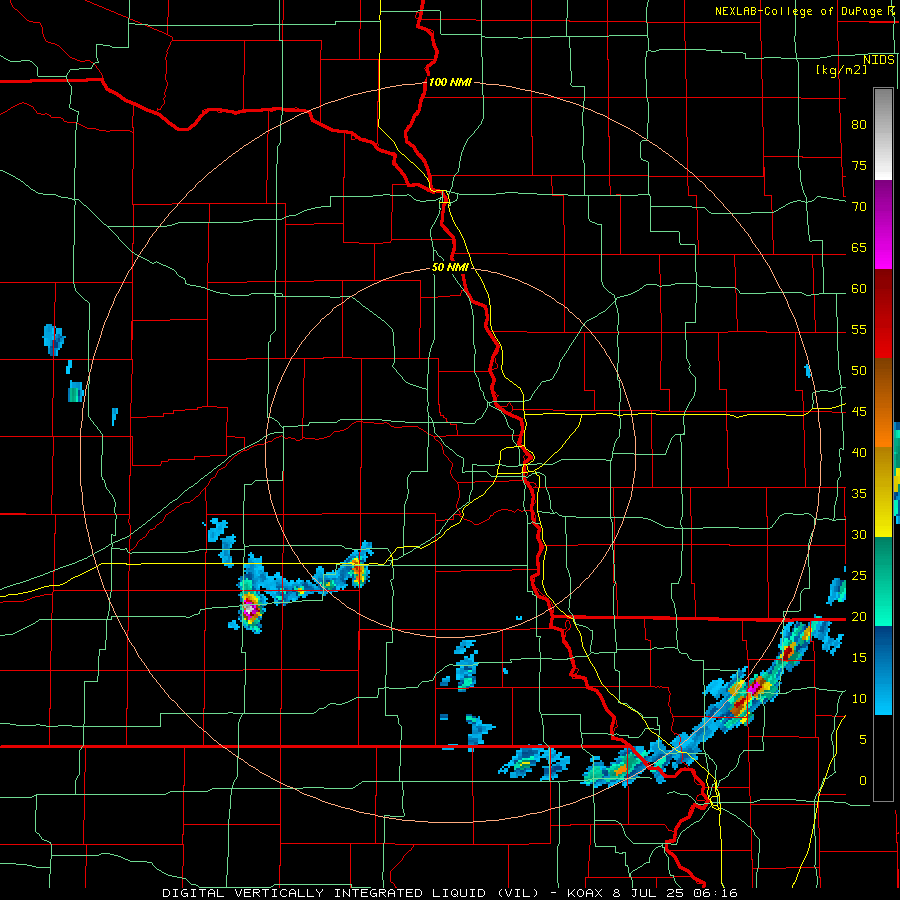Click the scale value 25

coord(859,575)
